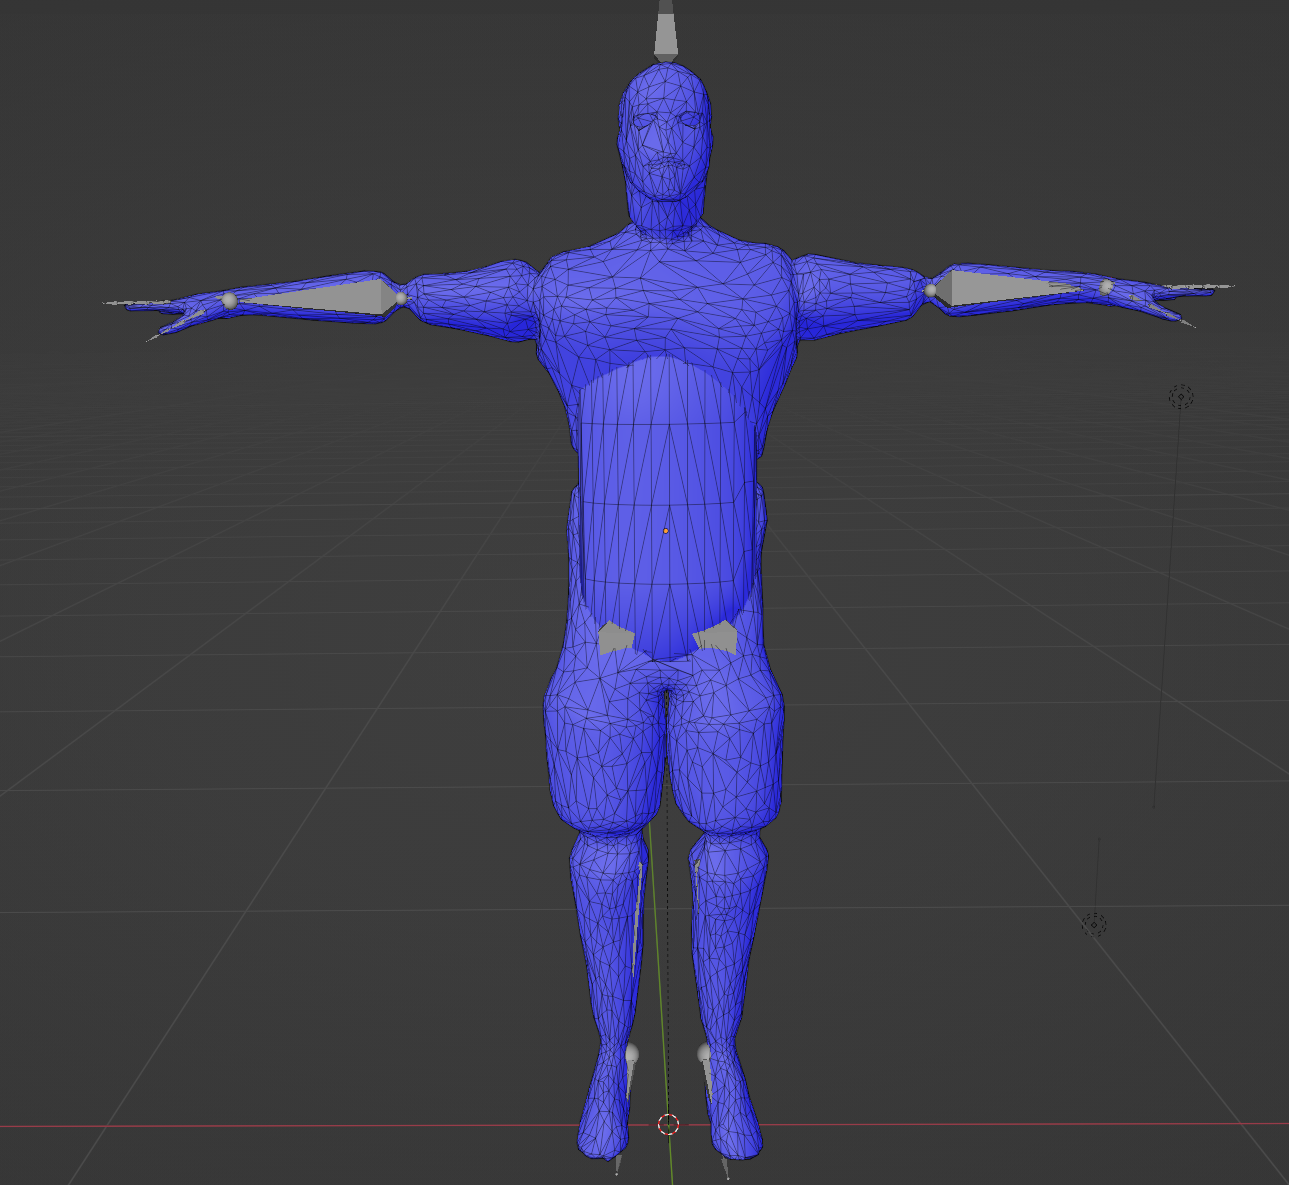Select the head bone above the character's head
The width and height of the screenshot is (1289, 1185).
pyautogui.click(x=666, y=30)
